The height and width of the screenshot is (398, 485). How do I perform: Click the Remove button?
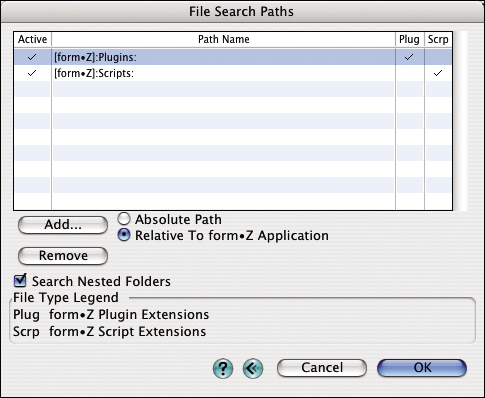(x=63, y=256)
